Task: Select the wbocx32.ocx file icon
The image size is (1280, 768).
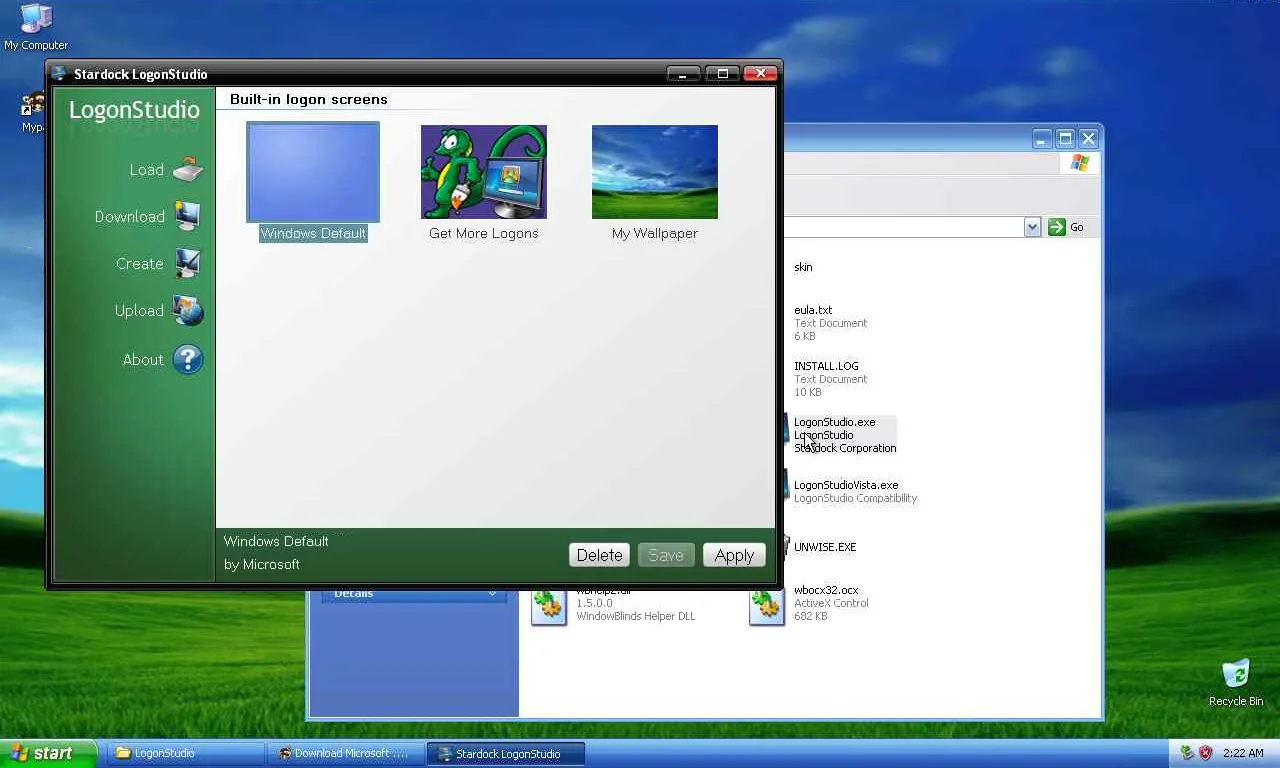Action: click(767, 606)
